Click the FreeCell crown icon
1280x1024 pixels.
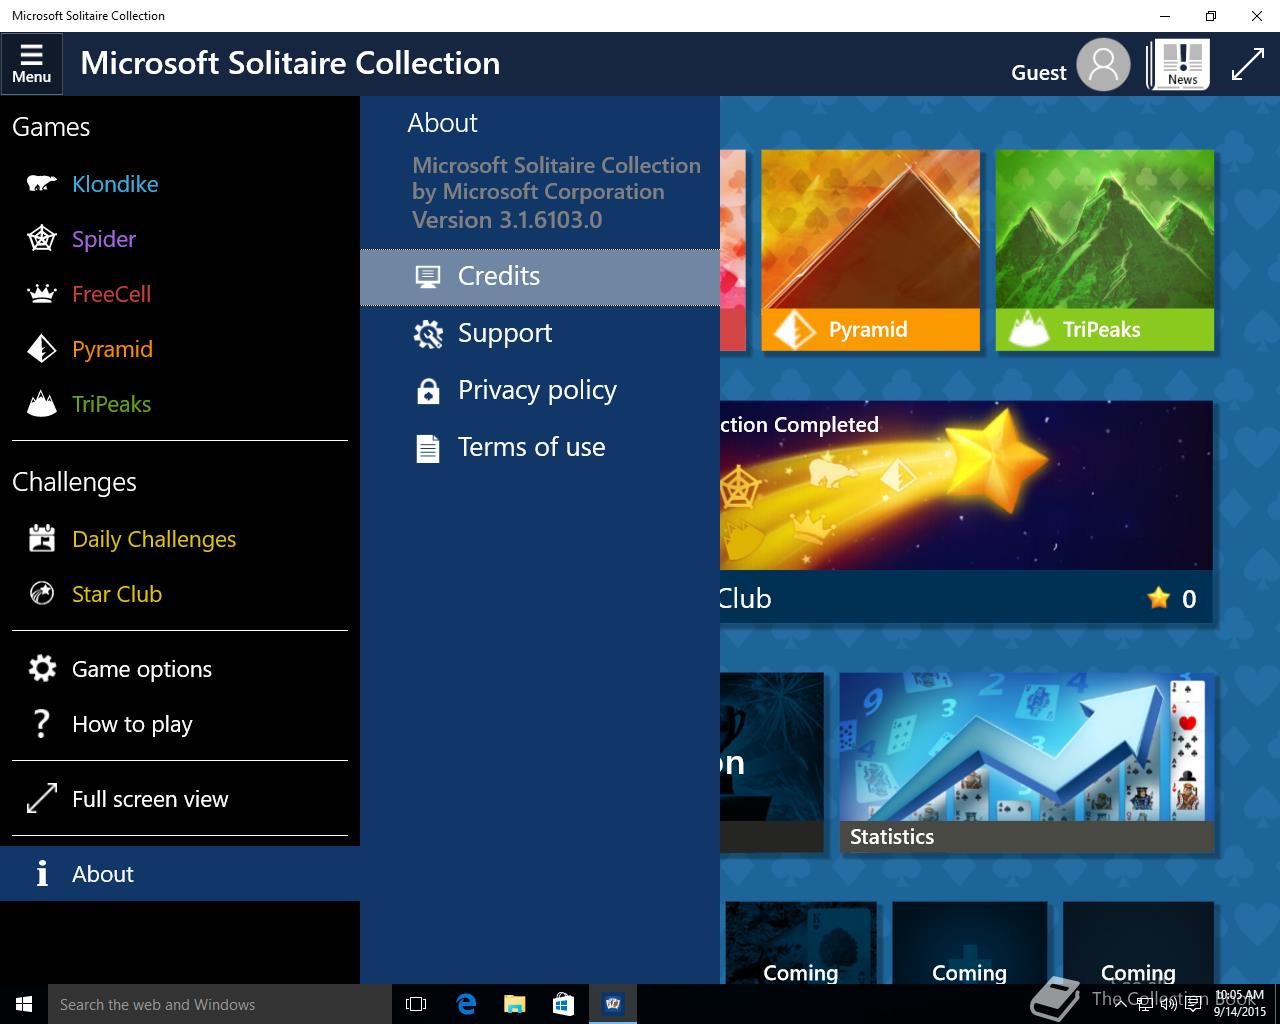coord(41,294)
